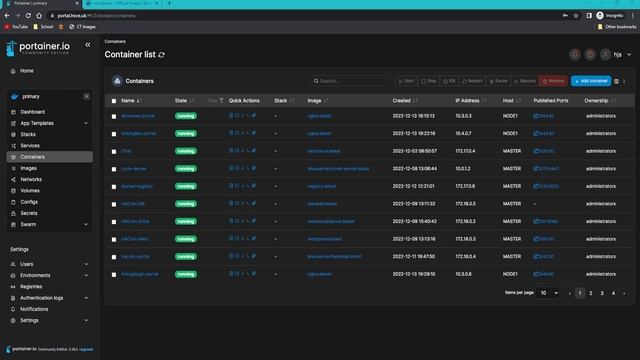
Task: Select Containers in the sidebar menu
Action: (x=50, y=157)
